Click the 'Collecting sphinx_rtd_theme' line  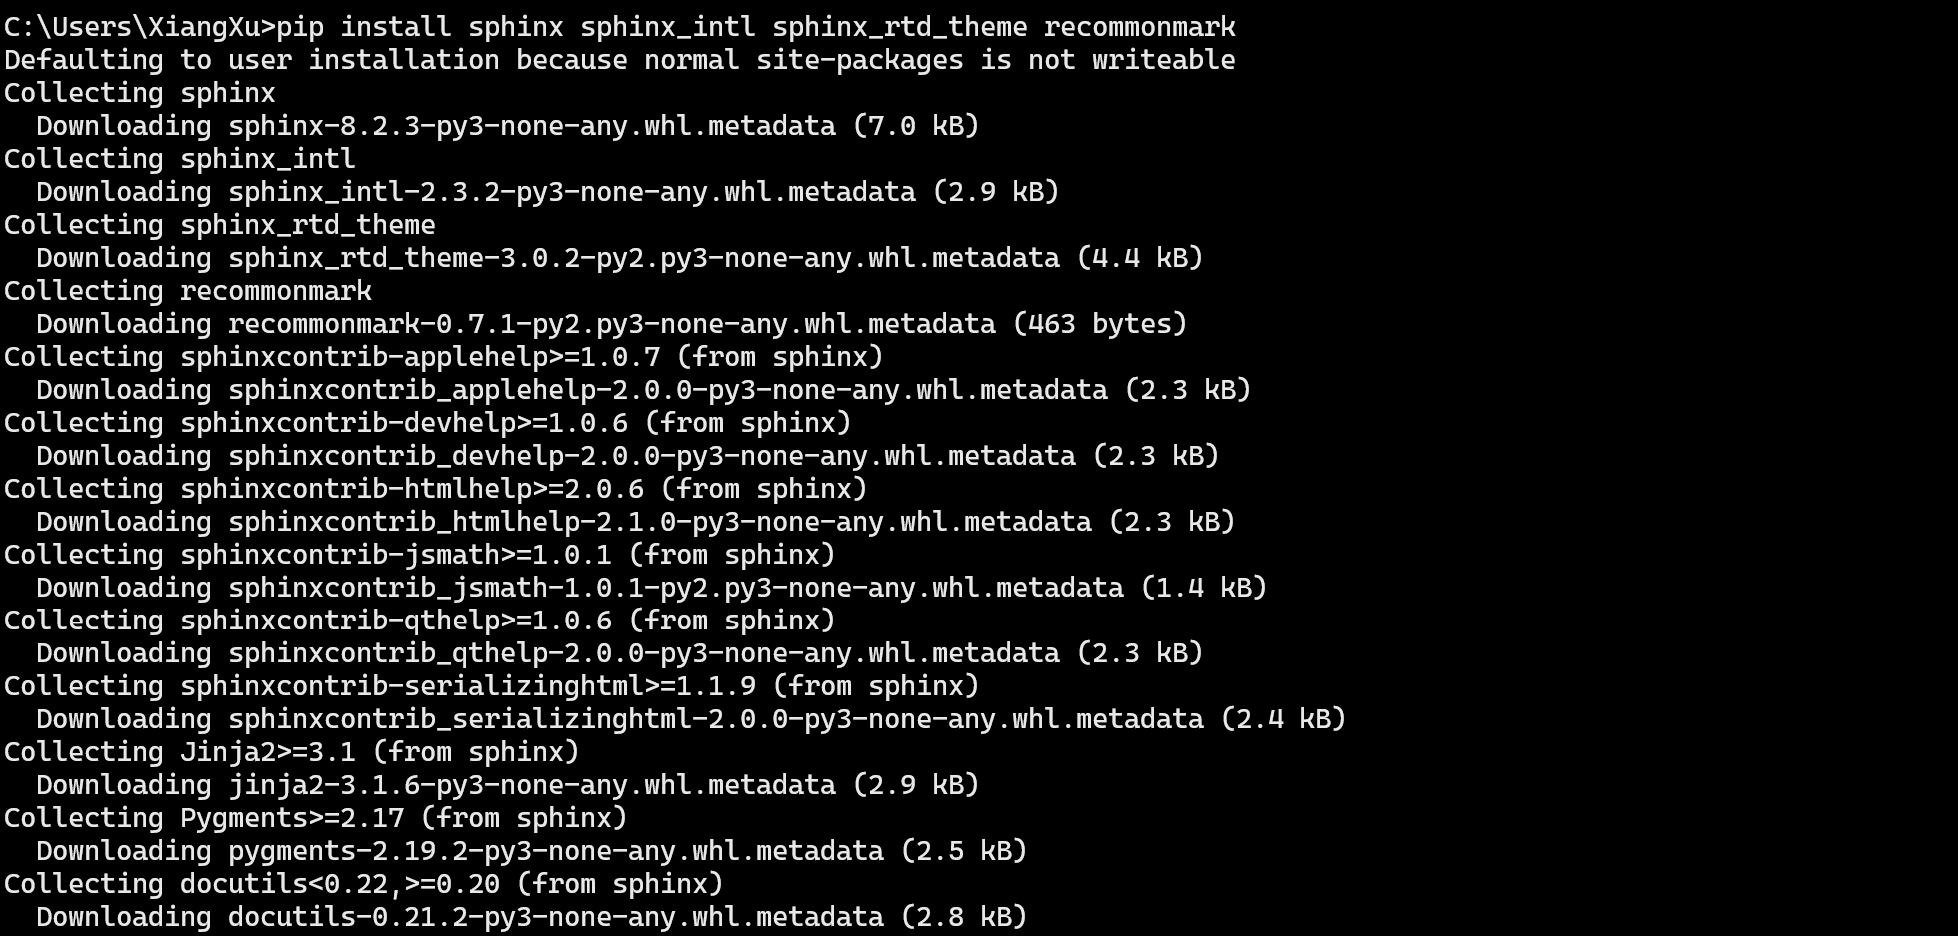(x=220, y=225)
